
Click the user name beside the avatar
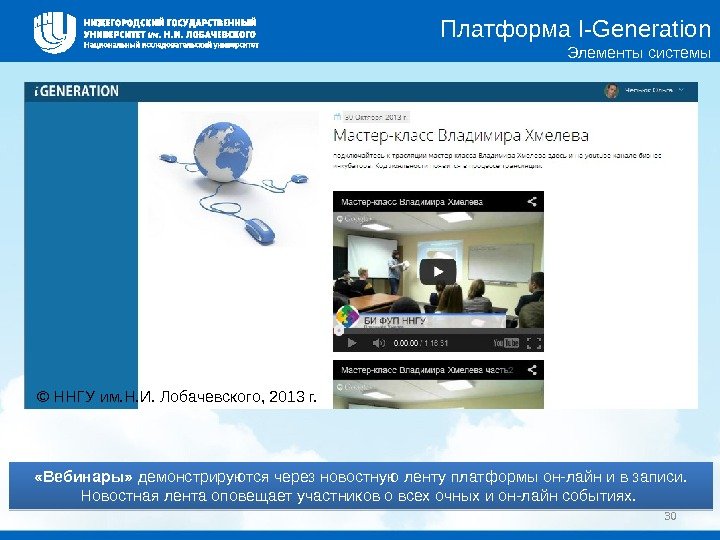[x=648, y=90]
